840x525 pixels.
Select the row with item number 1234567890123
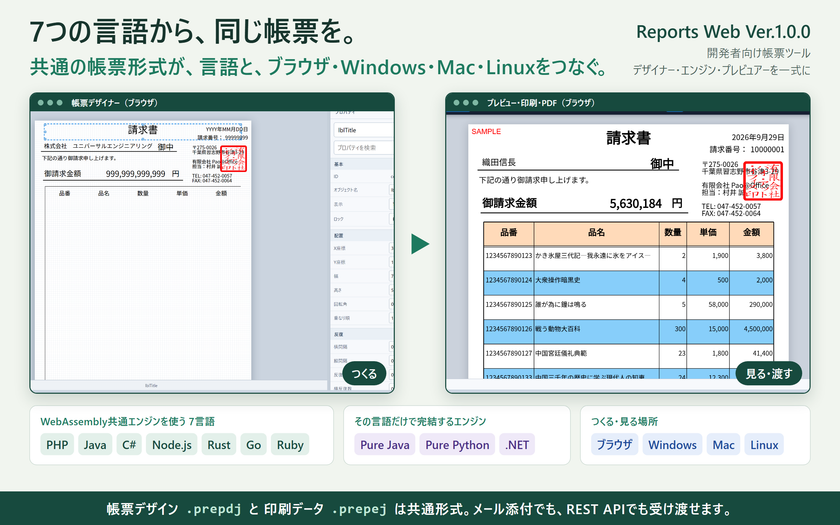(x=628, y=256)
